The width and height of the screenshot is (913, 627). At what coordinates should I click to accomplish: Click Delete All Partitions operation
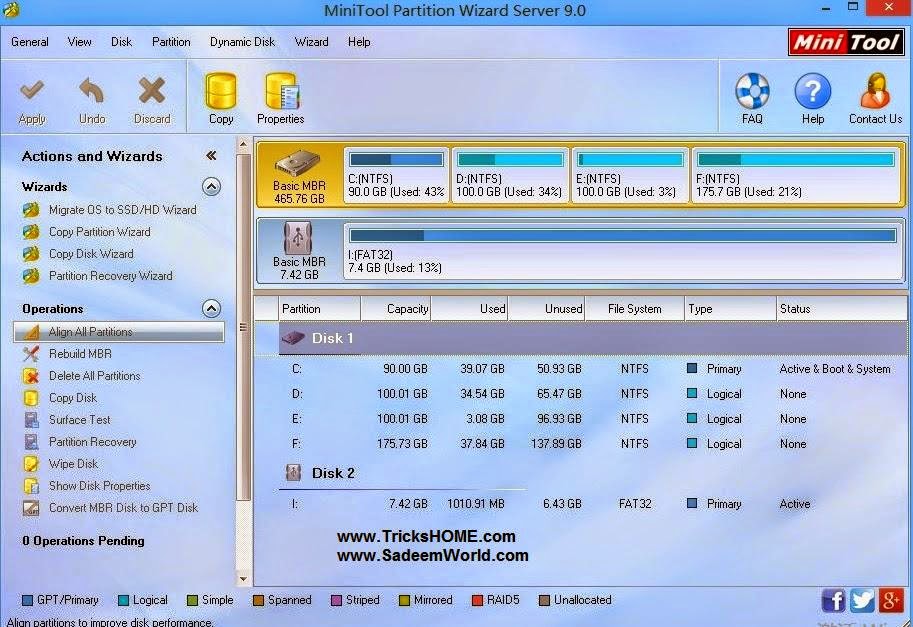pos(94,376)
